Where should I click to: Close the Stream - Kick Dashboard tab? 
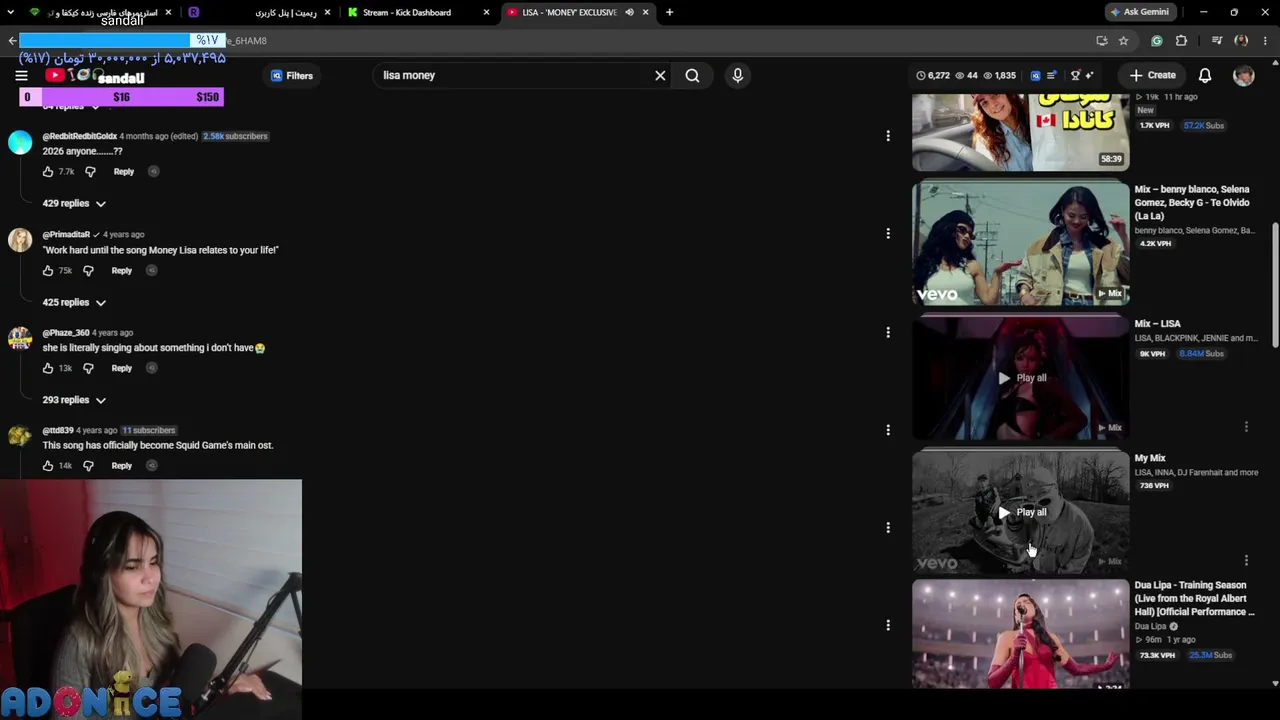(x=487, y=12)
